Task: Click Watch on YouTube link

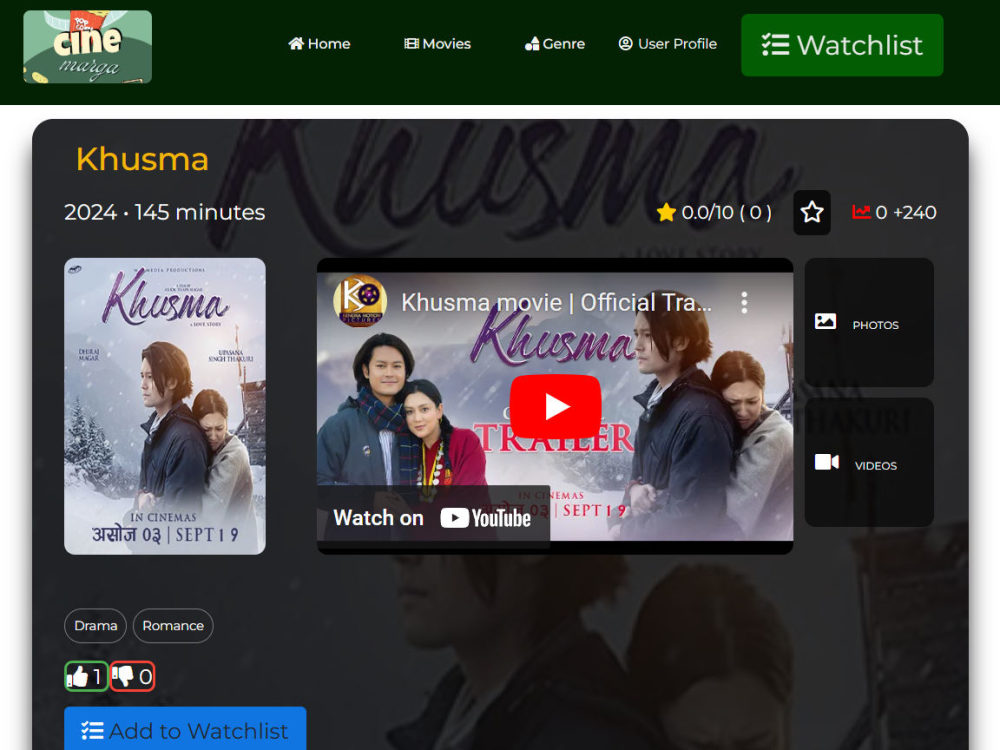Action: (433, 518)
